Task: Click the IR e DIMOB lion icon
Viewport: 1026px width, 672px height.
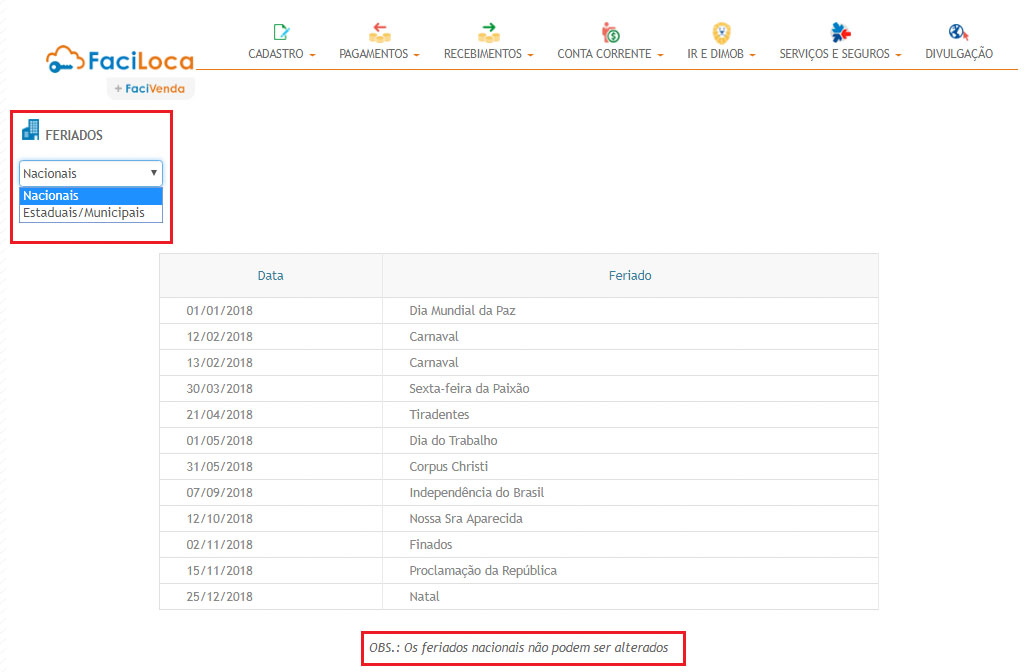Action: pos(721,32)
